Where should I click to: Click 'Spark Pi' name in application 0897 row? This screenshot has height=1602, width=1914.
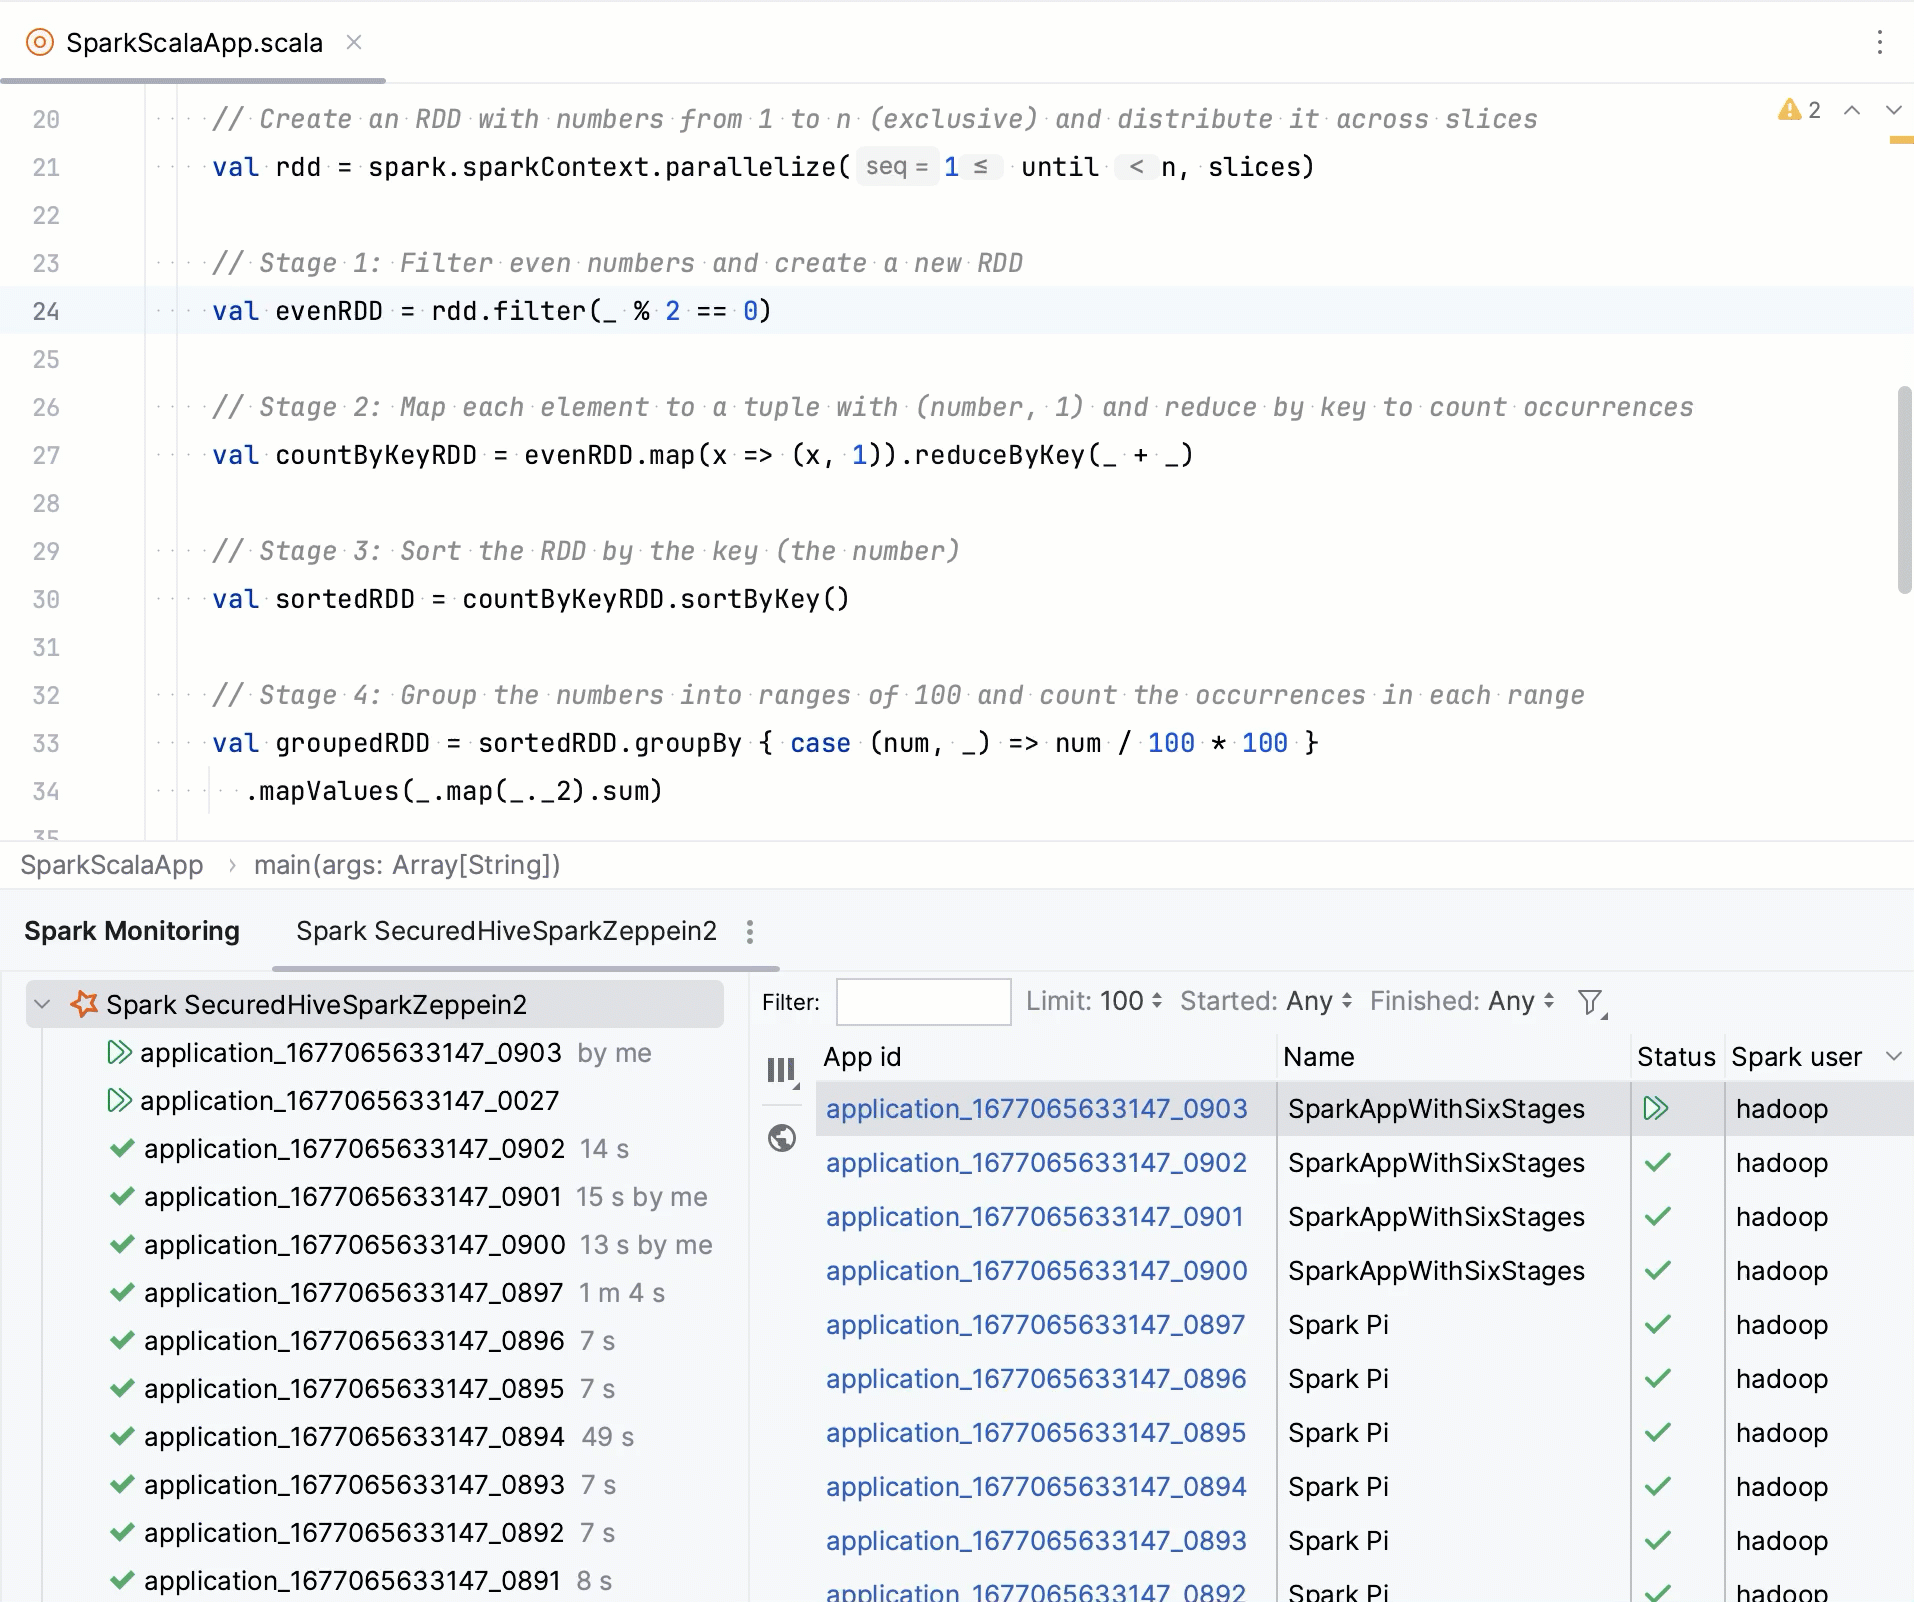pyautogui.click(x=1338, y=1325)
